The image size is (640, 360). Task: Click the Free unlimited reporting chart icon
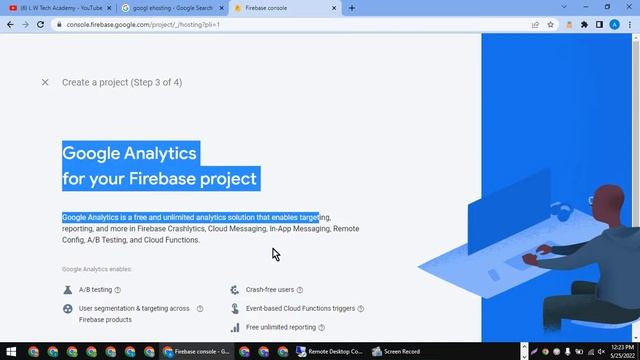point(235,327)
